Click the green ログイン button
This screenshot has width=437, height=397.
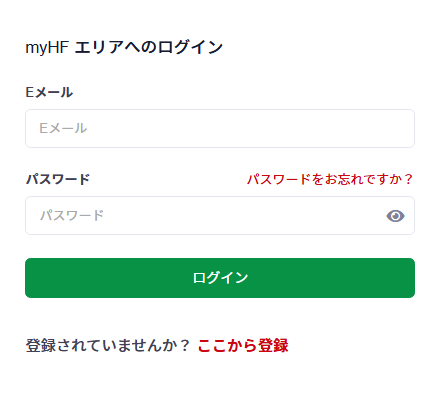220,278
